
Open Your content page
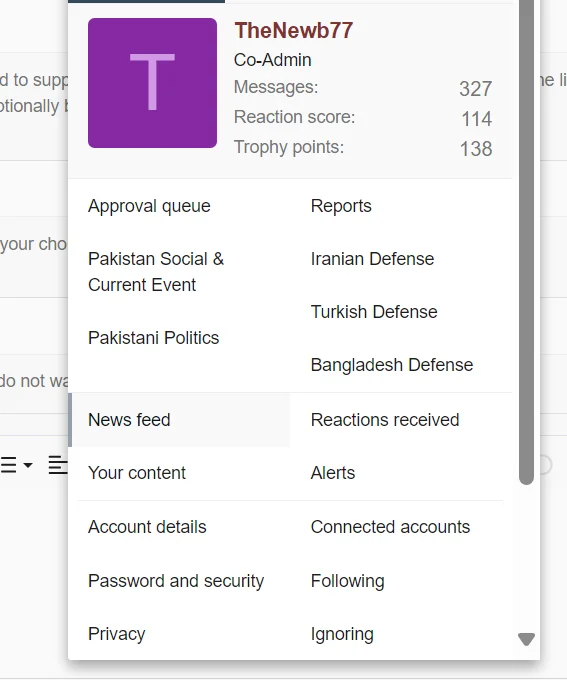point(137,473)
